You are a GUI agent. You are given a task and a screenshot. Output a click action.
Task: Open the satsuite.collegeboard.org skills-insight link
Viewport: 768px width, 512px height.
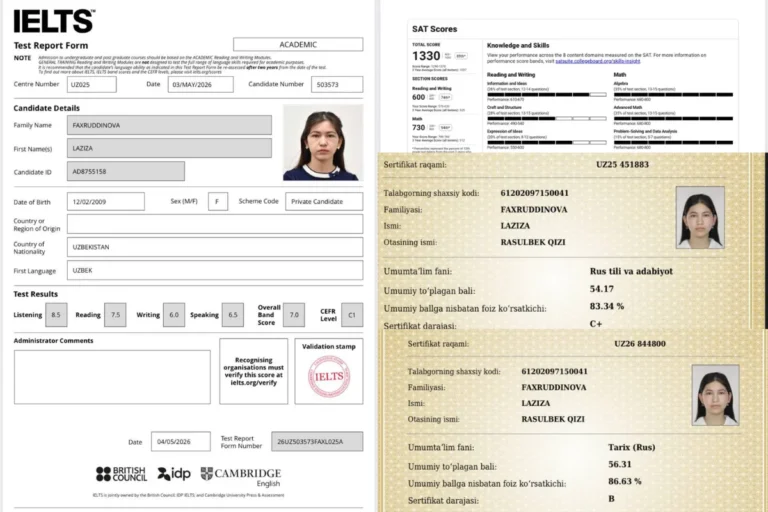pyautogui.click(x=598, y=61)
